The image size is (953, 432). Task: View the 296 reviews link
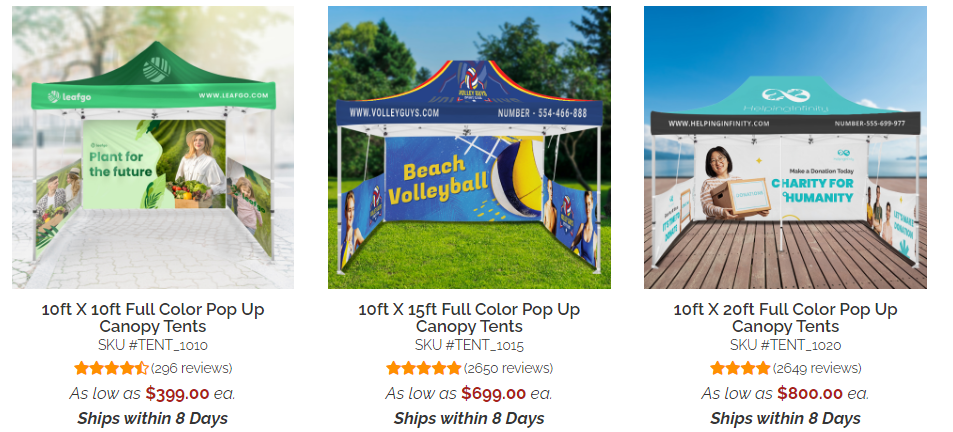[191, 368]
